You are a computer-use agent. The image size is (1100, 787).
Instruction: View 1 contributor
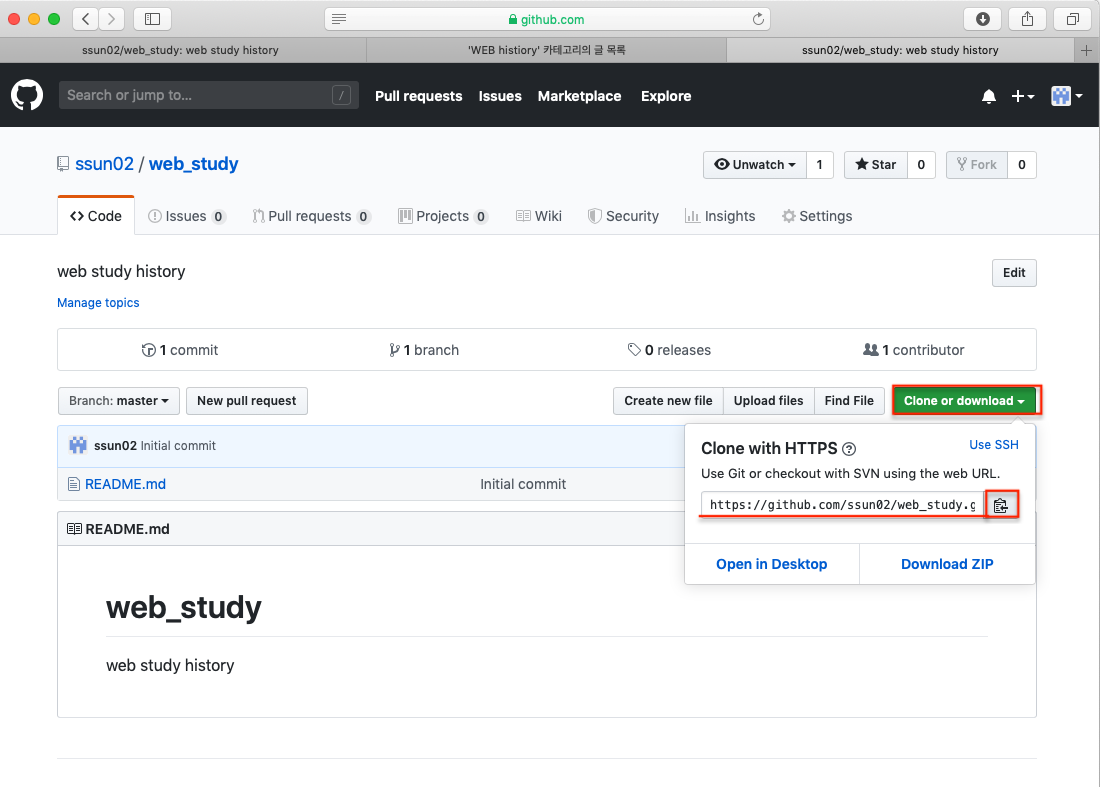click(x=914, y=350)
